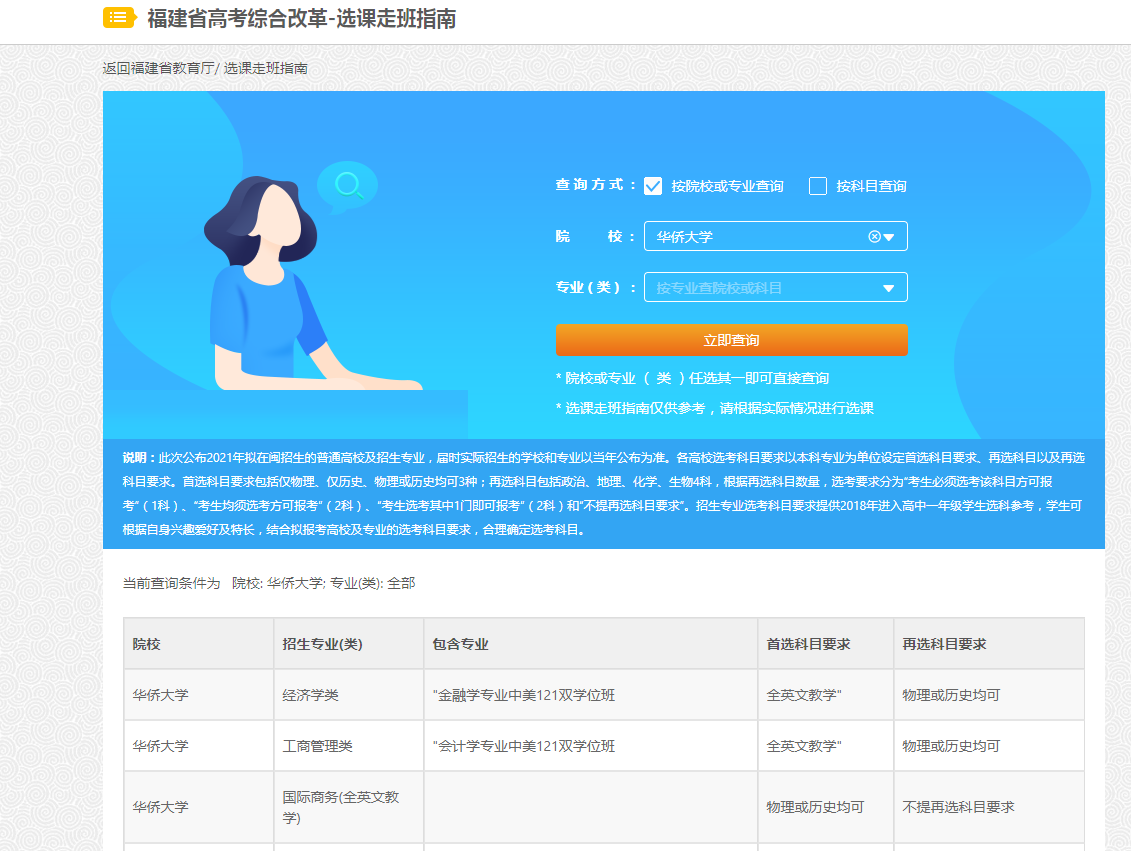Open the 院校 dropdown arrow
This screenshot has width=1131, height=851.
[x=889, y=237]
